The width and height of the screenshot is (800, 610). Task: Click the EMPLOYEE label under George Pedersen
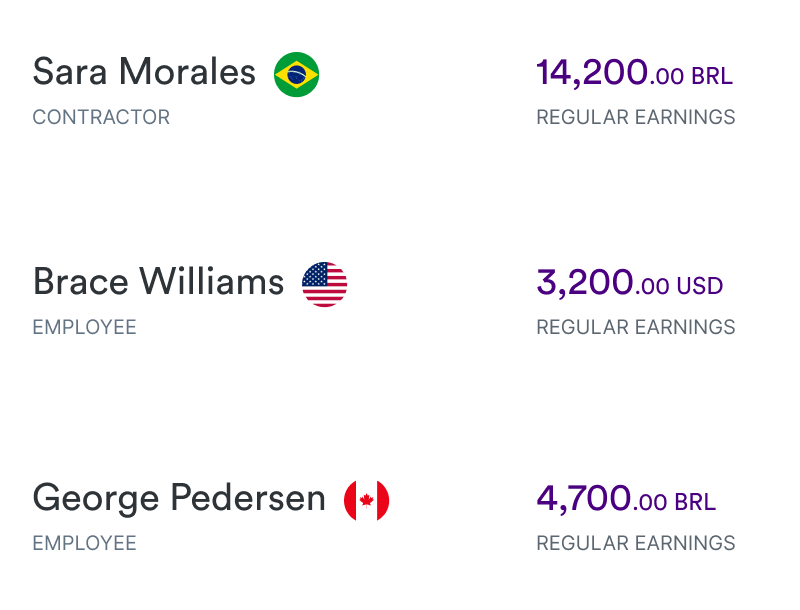pos(85,544)
